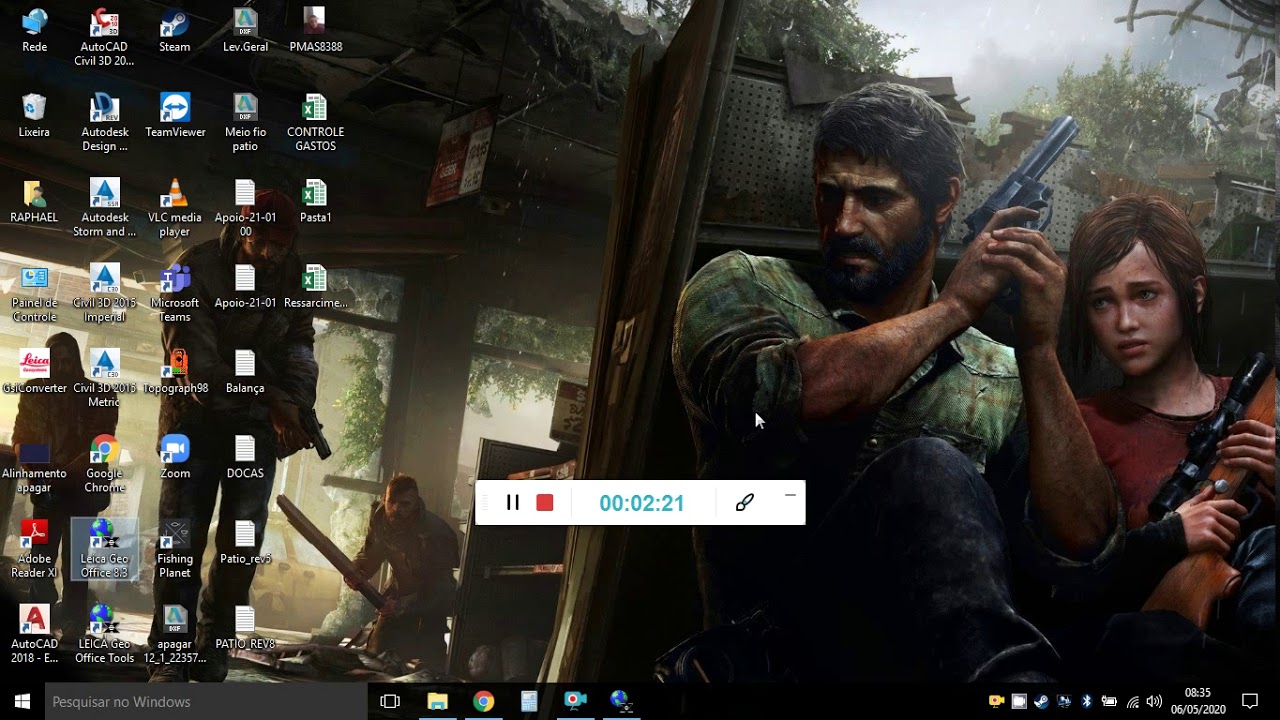1280x720 pixels.
Task: Open the yellow recorder tray icon
Action: pyautogui.click(x=996, y=701)
